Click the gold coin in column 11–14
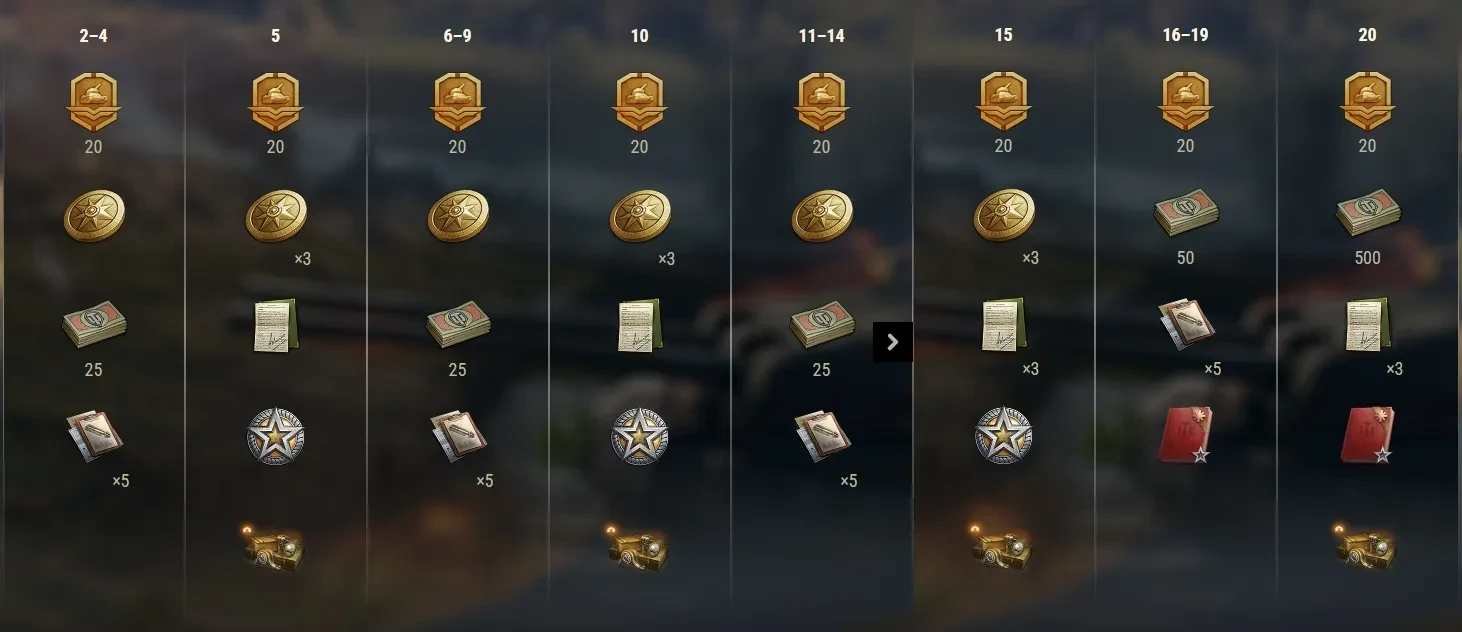This screenshot has height=632, width=1462. click(x=822, y=216)
